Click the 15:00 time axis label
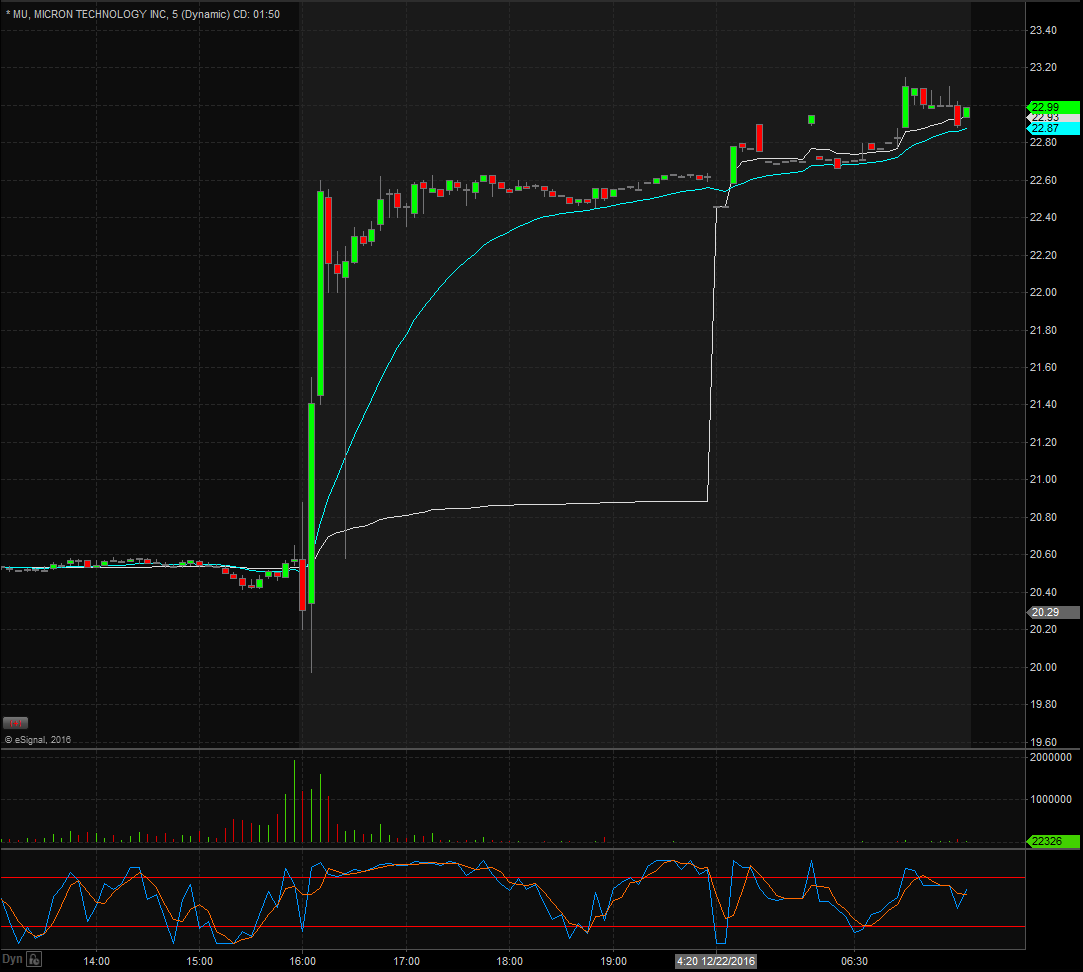This screenshot has width=1083, height=972. pyautogui.click(x=200, y=961)
